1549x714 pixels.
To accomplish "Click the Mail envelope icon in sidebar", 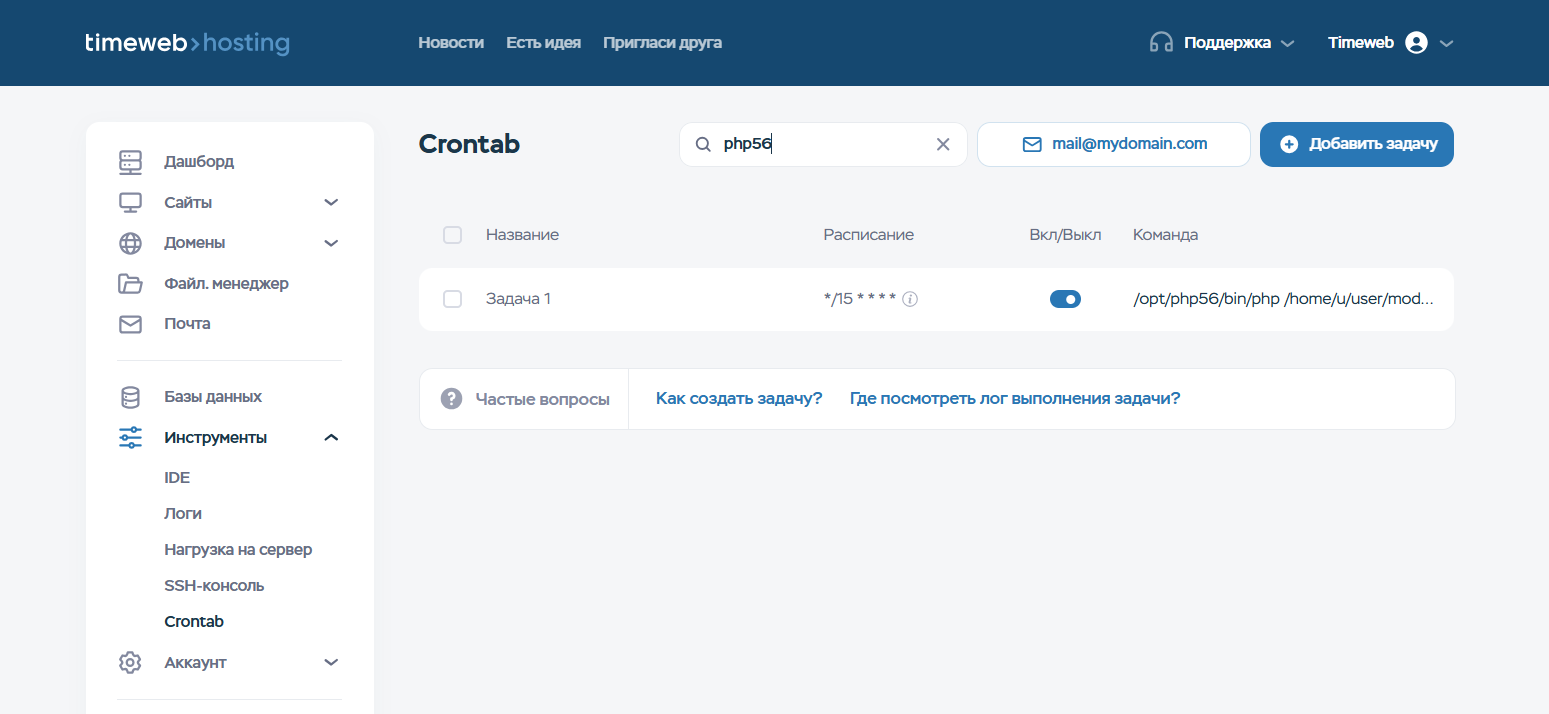I will coord(130,324).
